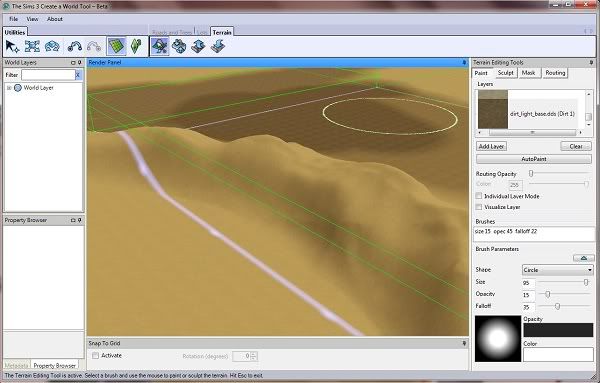Select the curved road placement tool

click(75, 46)
